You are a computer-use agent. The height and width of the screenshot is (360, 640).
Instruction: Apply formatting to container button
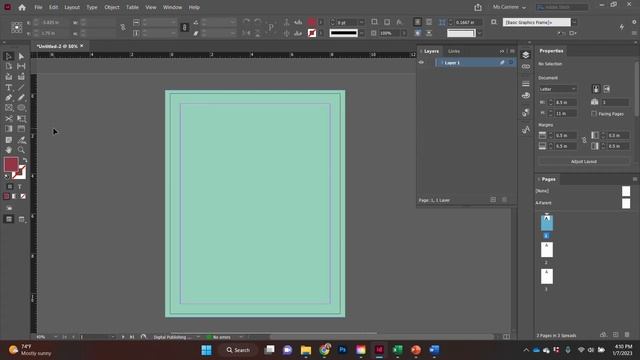click(10, 187)
